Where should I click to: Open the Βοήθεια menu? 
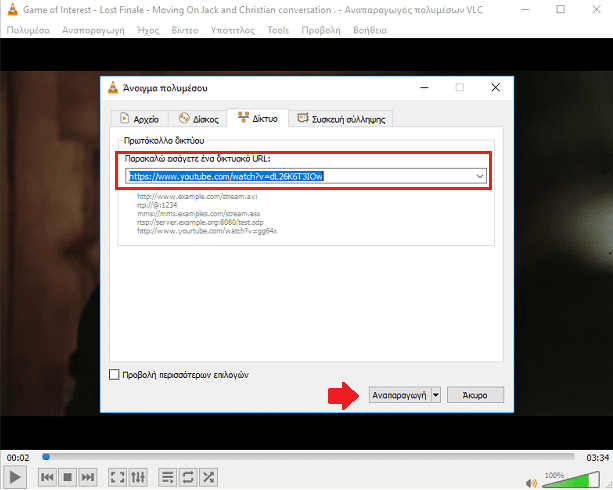coord(370,30)
